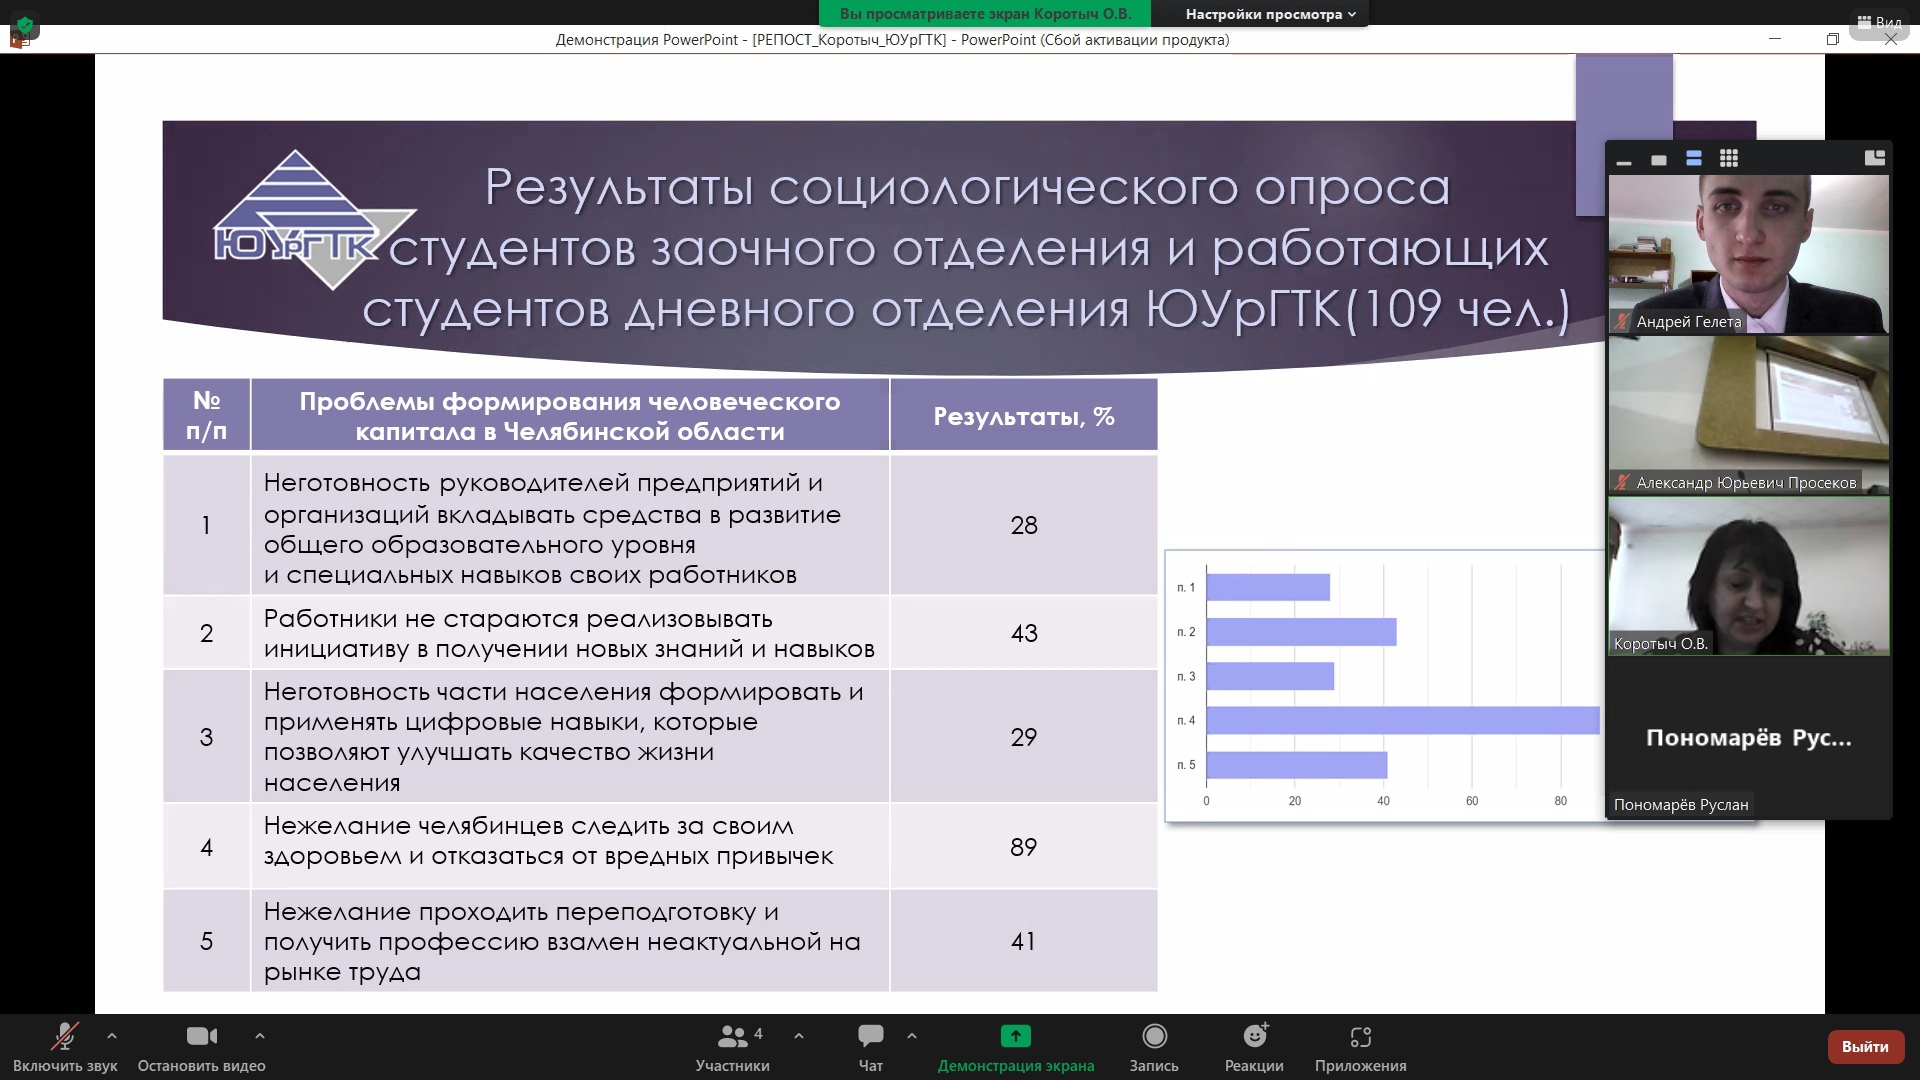Click table header Проблемы формирования человеческого капитала
This screenshot has height=1080, width=1920.
click(x=570, y=416)
